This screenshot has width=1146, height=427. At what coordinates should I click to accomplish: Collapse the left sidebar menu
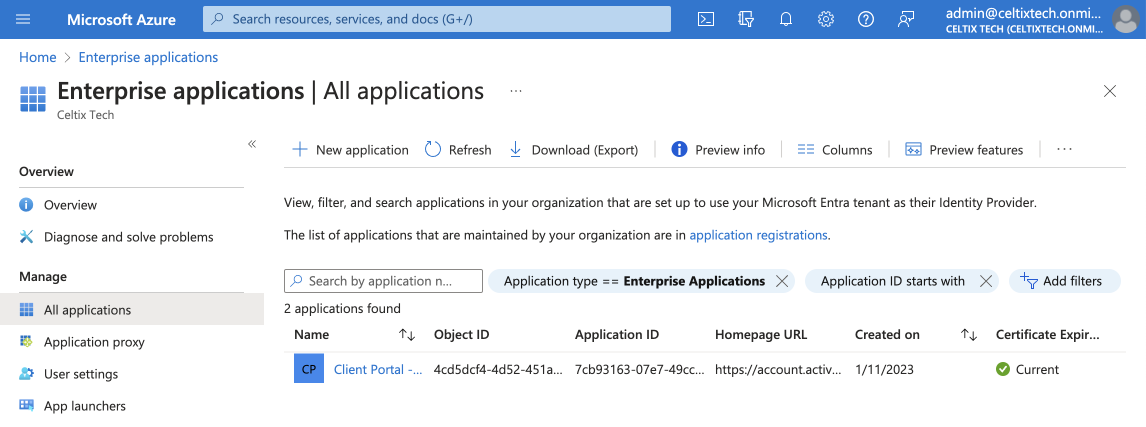(x=252, y=144)
